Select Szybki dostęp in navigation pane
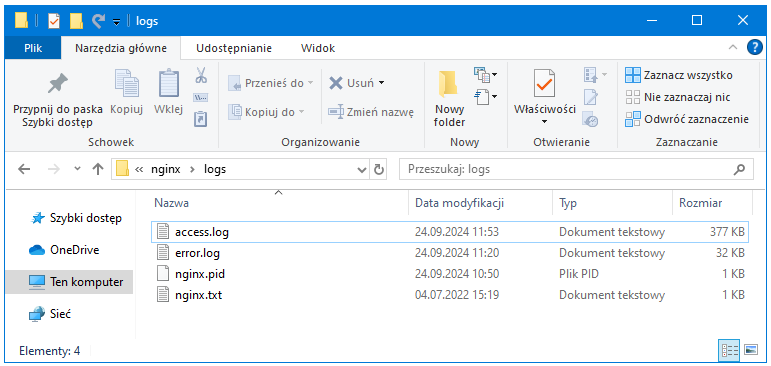This screenshot has width=771, height=366. (76, 218)
